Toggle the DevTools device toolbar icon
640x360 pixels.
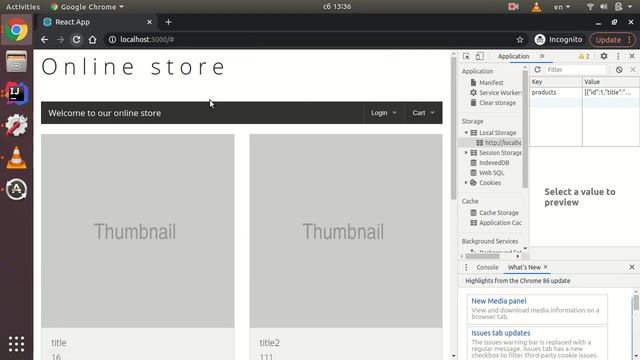(480, 56)
